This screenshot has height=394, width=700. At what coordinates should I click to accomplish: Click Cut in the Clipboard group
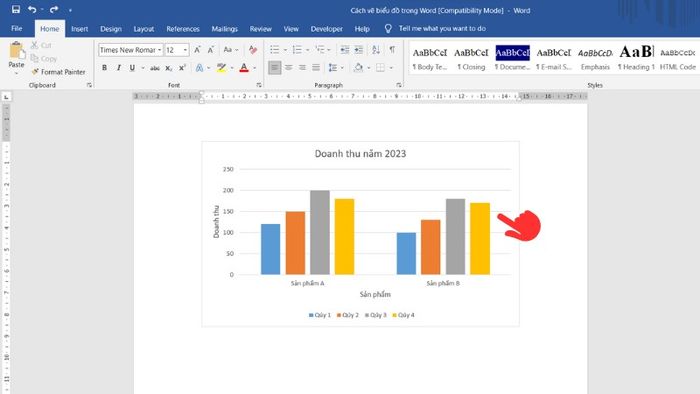tap(42, 45)
